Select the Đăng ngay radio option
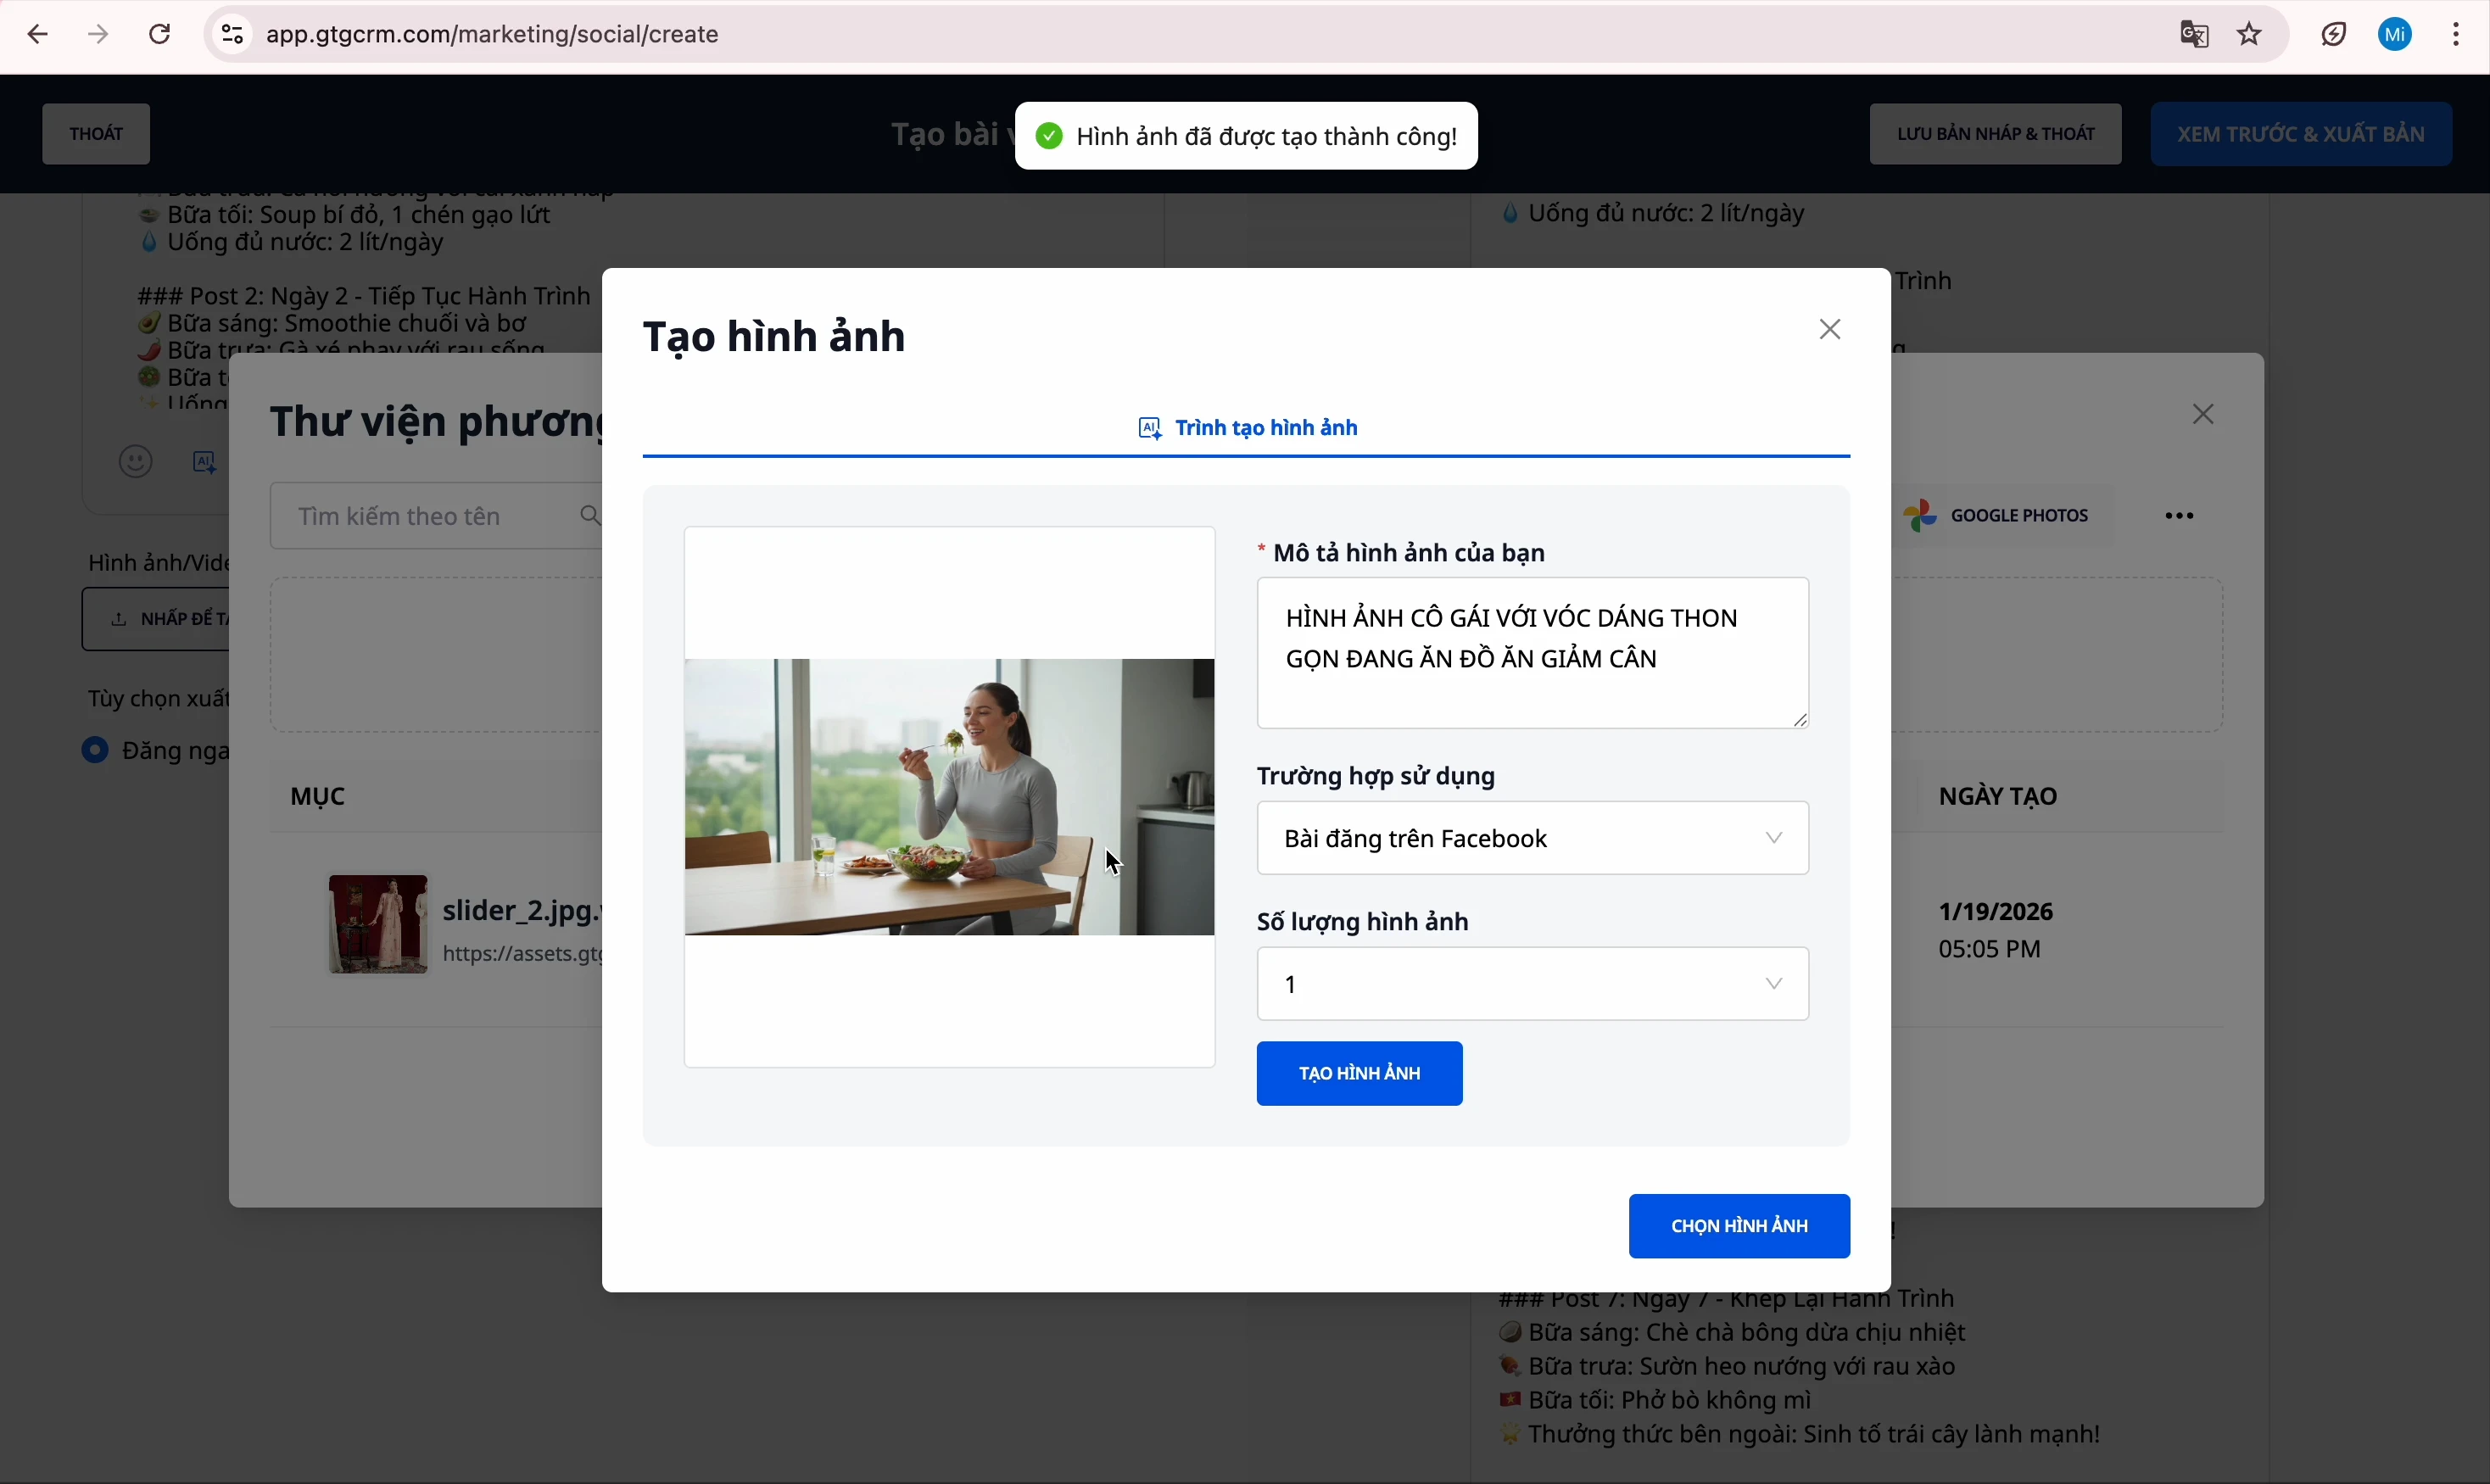 (95, 750)
